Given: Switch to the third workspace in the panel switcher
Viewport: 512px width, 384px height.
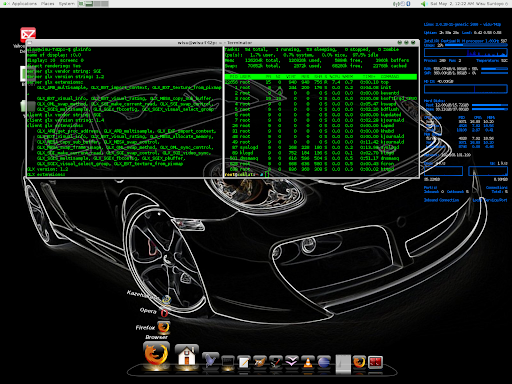Looking at the screenshot, I should [x=97, y=4].
